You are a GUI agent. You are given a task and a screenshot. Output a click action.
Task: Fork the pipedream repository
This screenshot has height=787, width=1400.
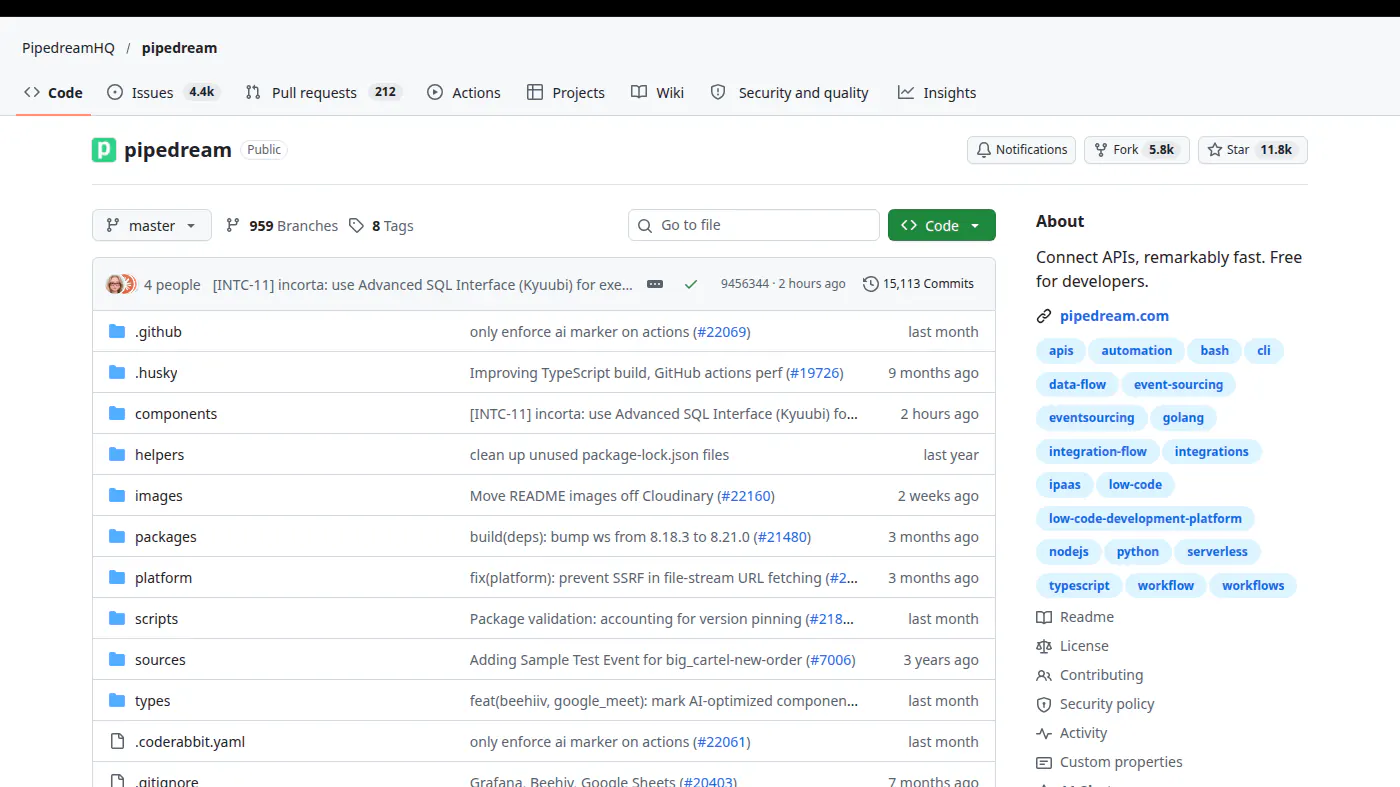(x=1137, y=150)
